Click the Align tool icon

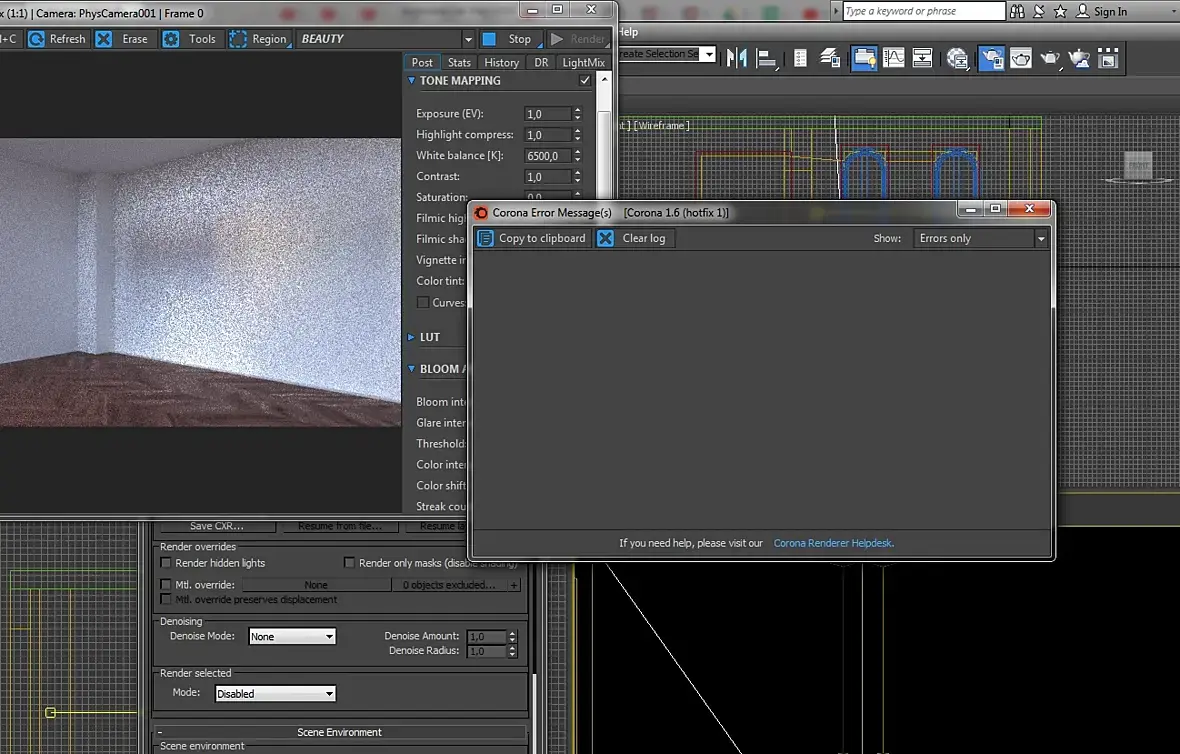pyautogui.click(x=767, y=58)
